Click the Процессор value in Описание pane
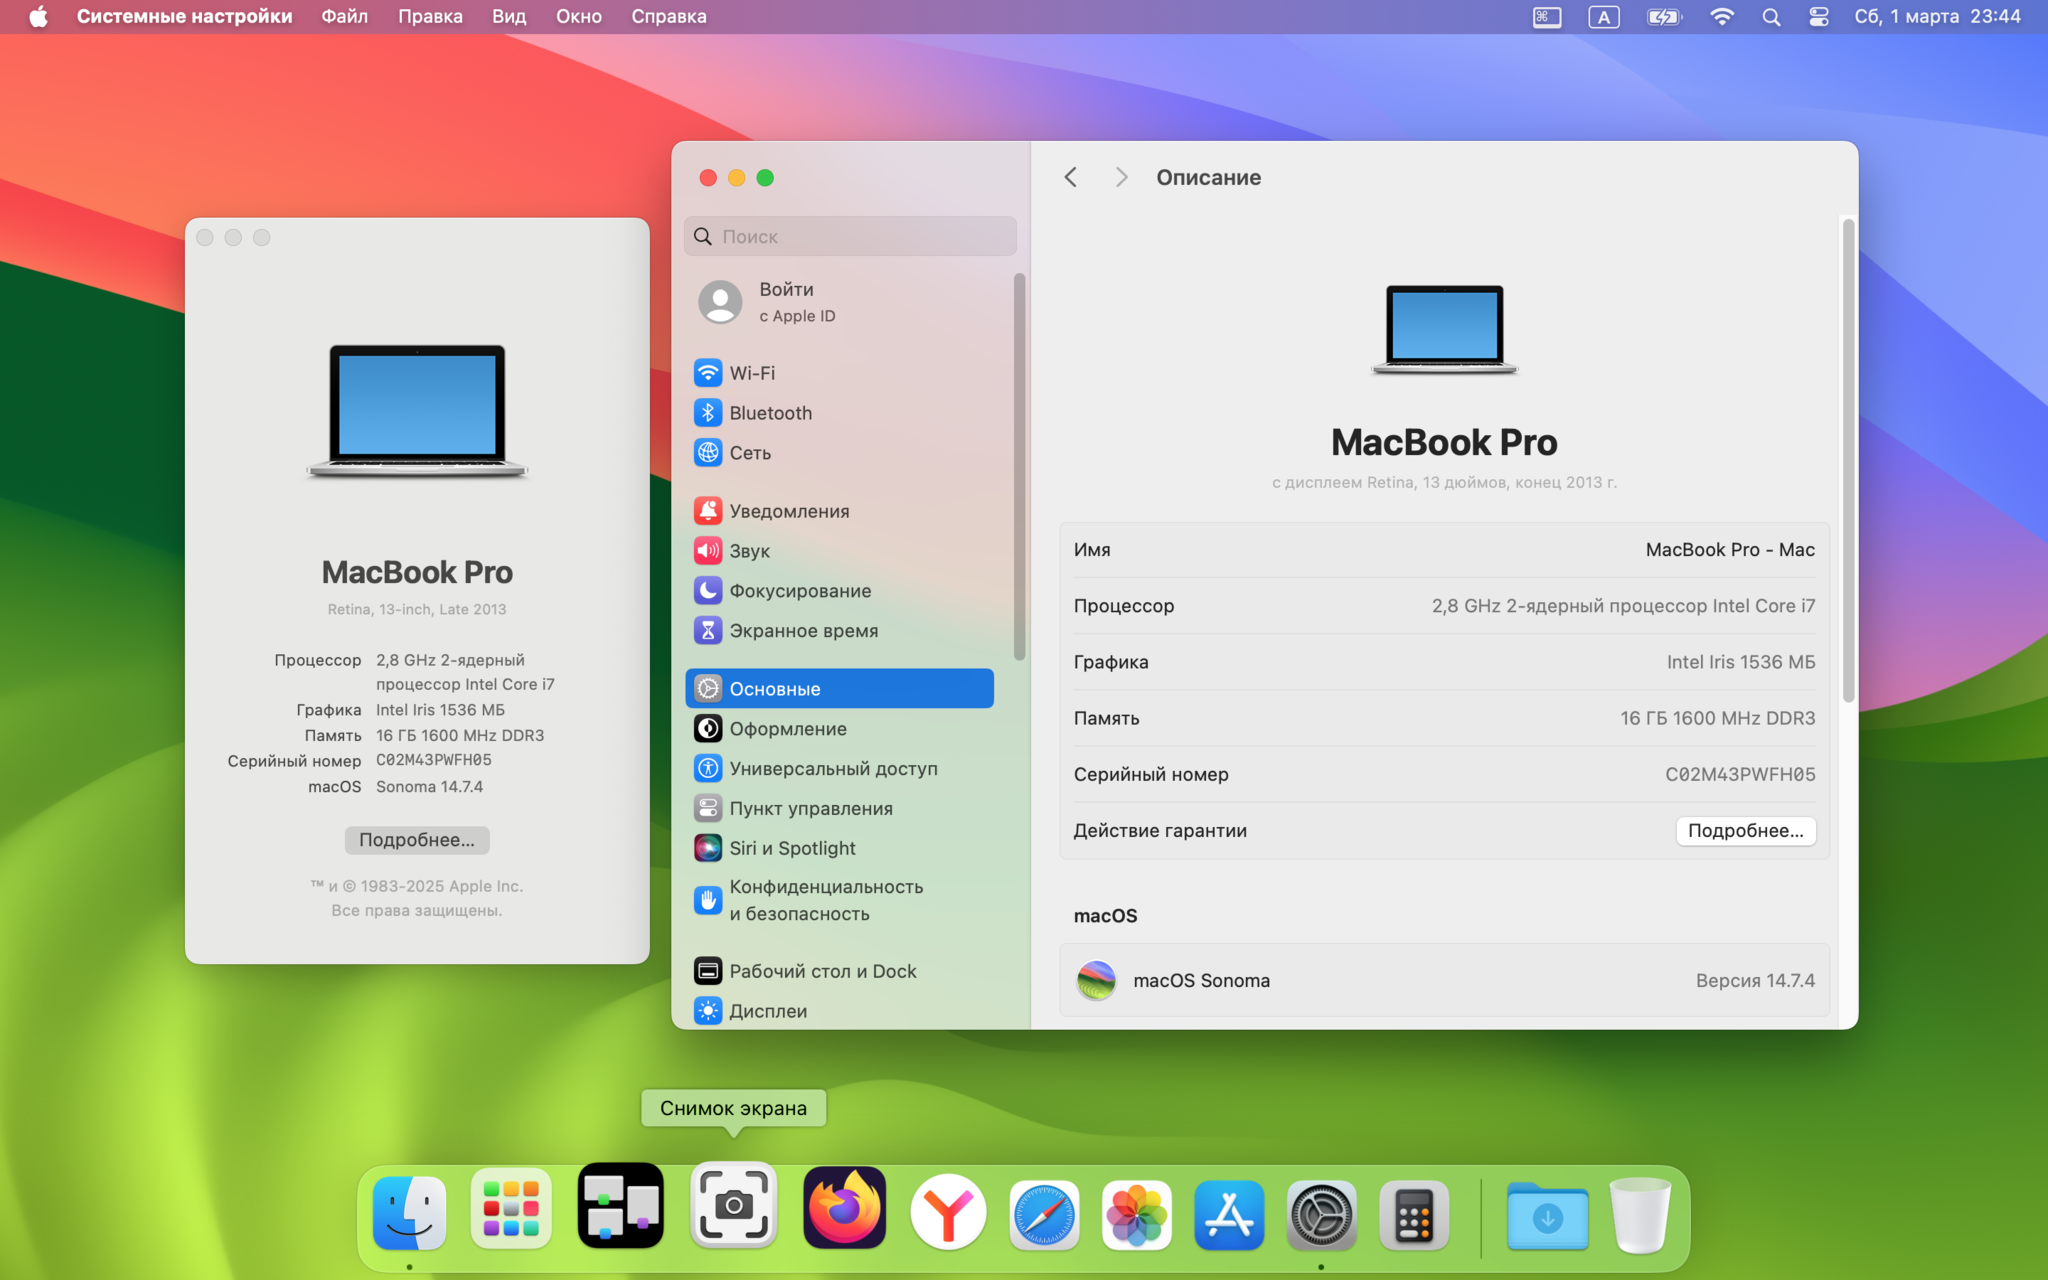This screenshot has height=1280, width=2048. pyautogui.click(x=1623, y=606)
